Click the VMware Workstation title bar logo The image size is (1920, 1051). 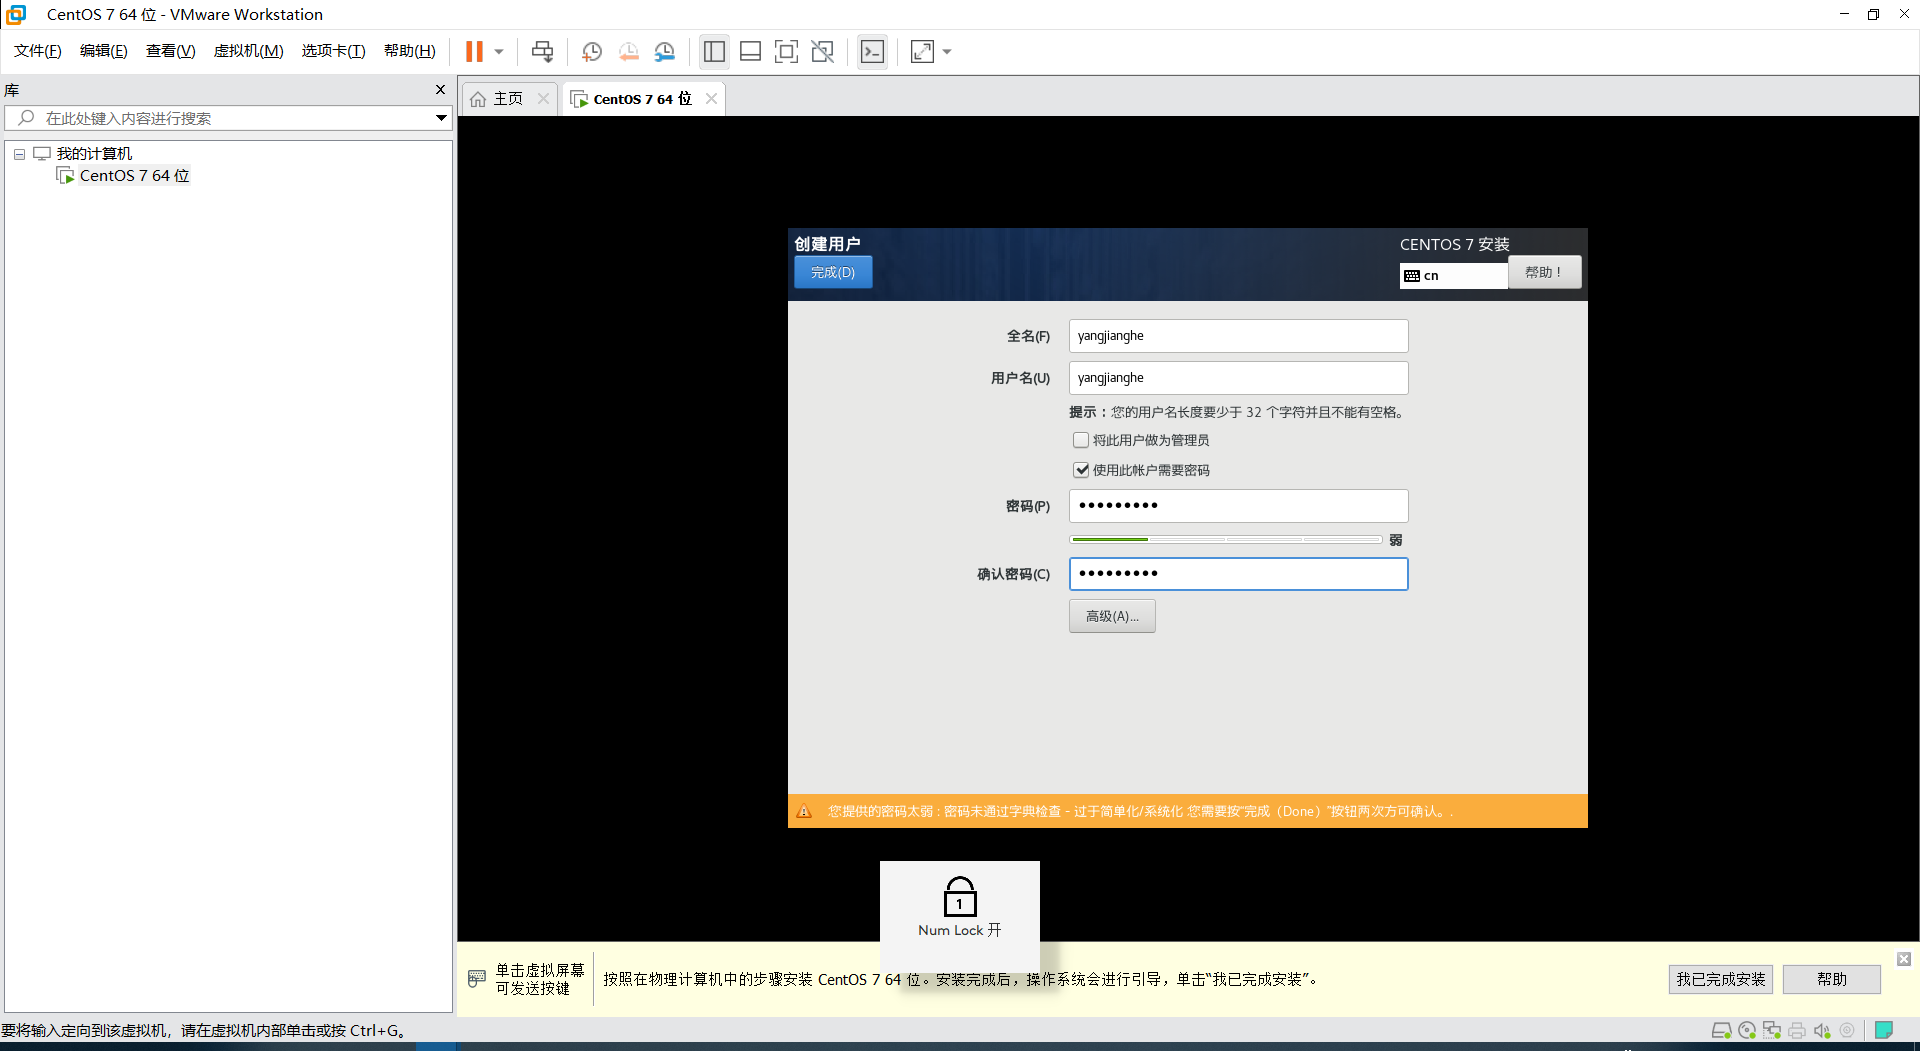click(x=16, y=14)
